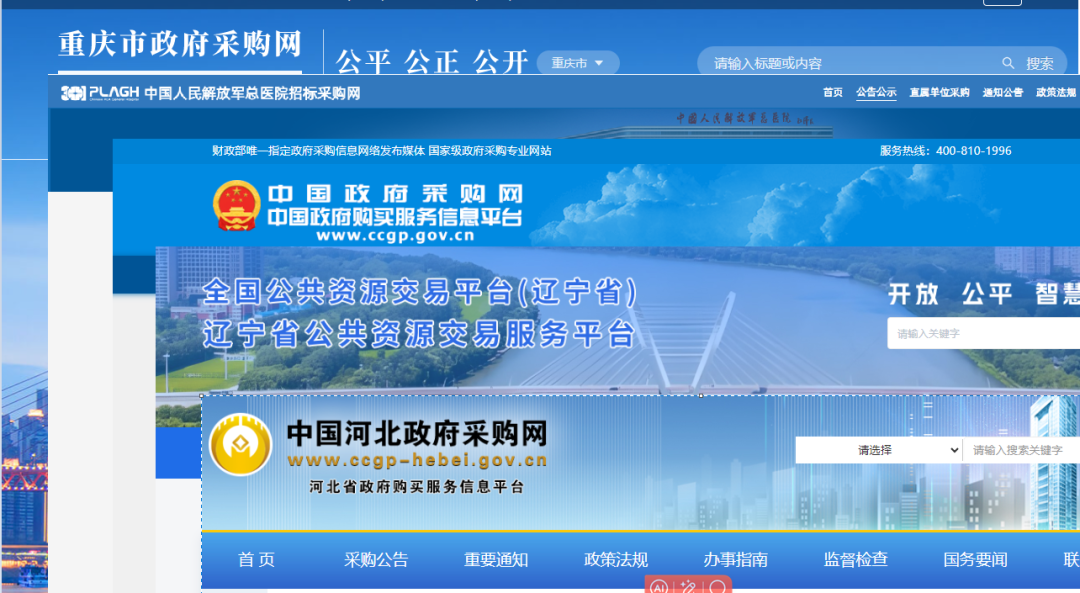Open 采购公告 on the Hebei site
Viewport: 1080px width, 593px height.
(x=376, y=559)
